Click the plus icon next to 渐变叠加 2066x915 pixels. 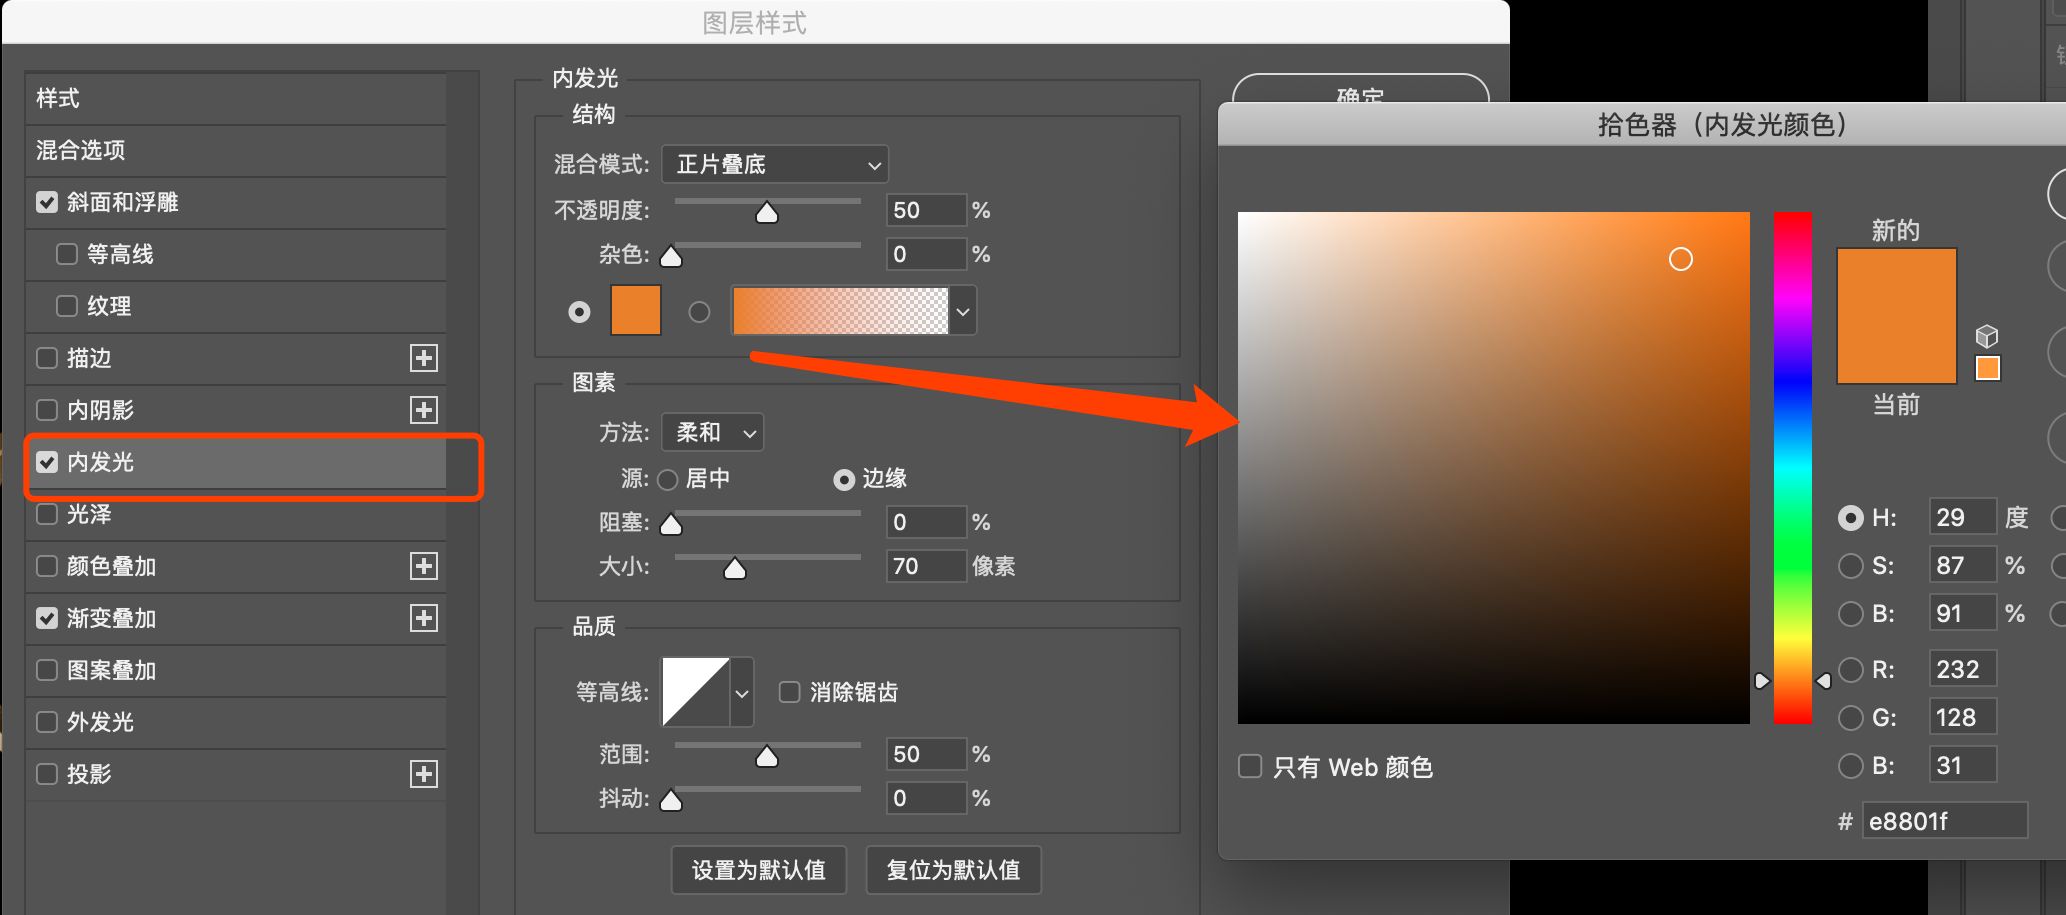[x=424, y=618]
